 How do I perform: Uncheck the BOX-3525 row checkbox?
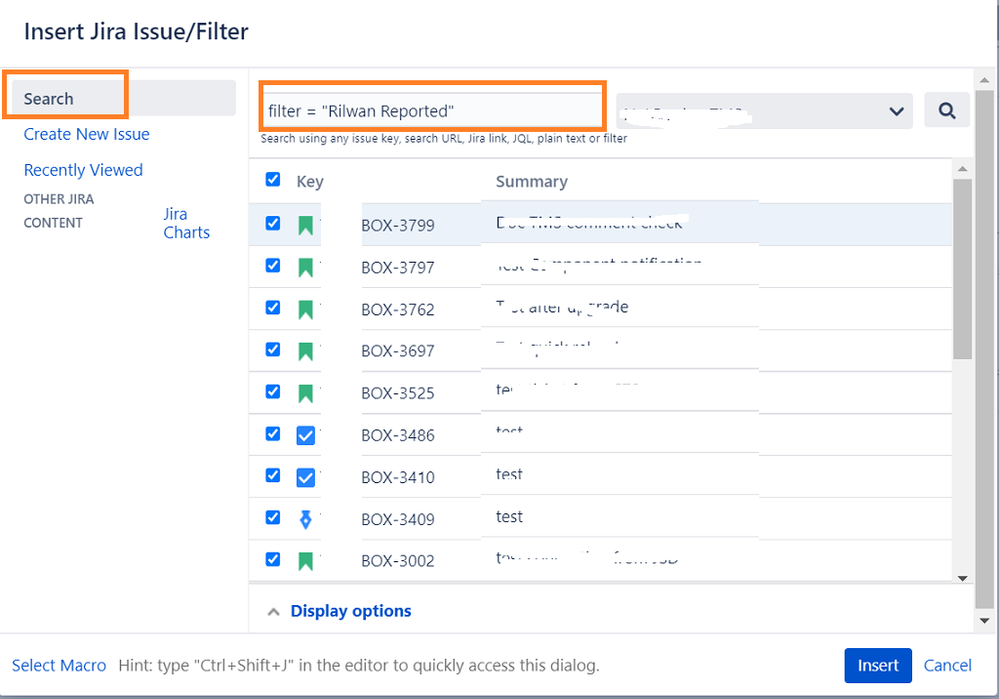tap(273, 391)
